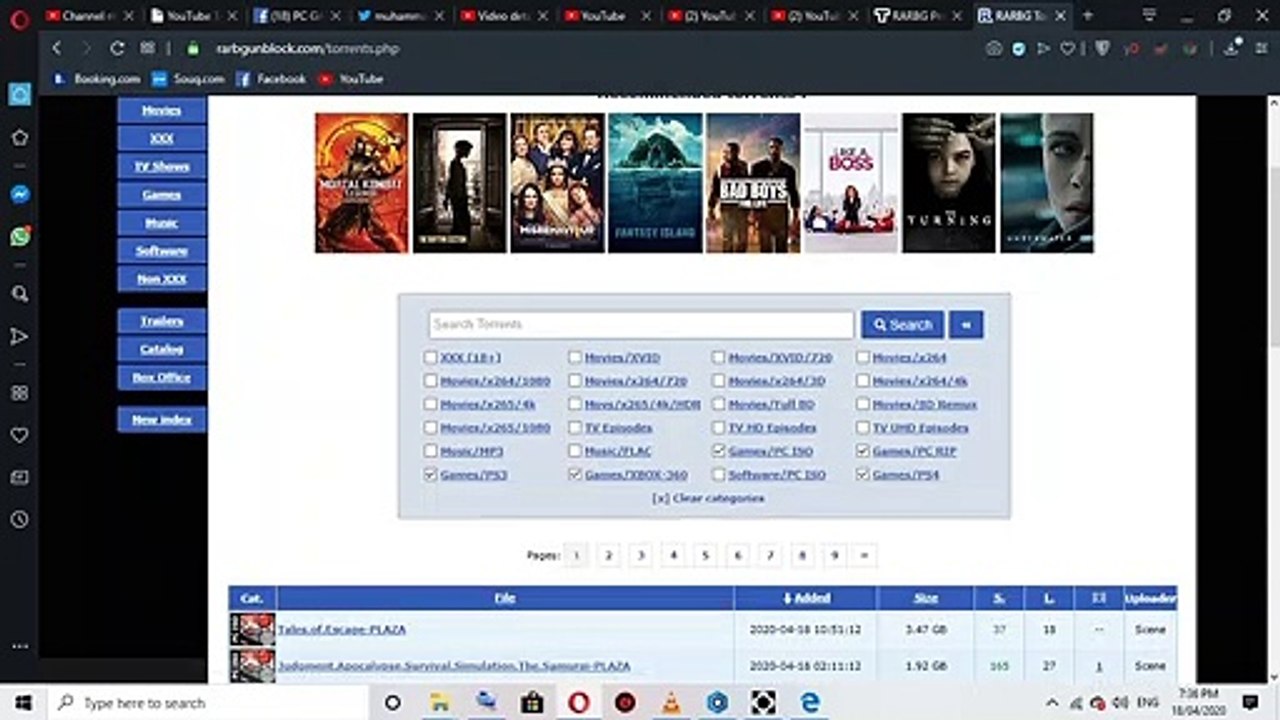Open the sidebar search icon
Screen dimensions: 1280x720
(x=19, y=294)
